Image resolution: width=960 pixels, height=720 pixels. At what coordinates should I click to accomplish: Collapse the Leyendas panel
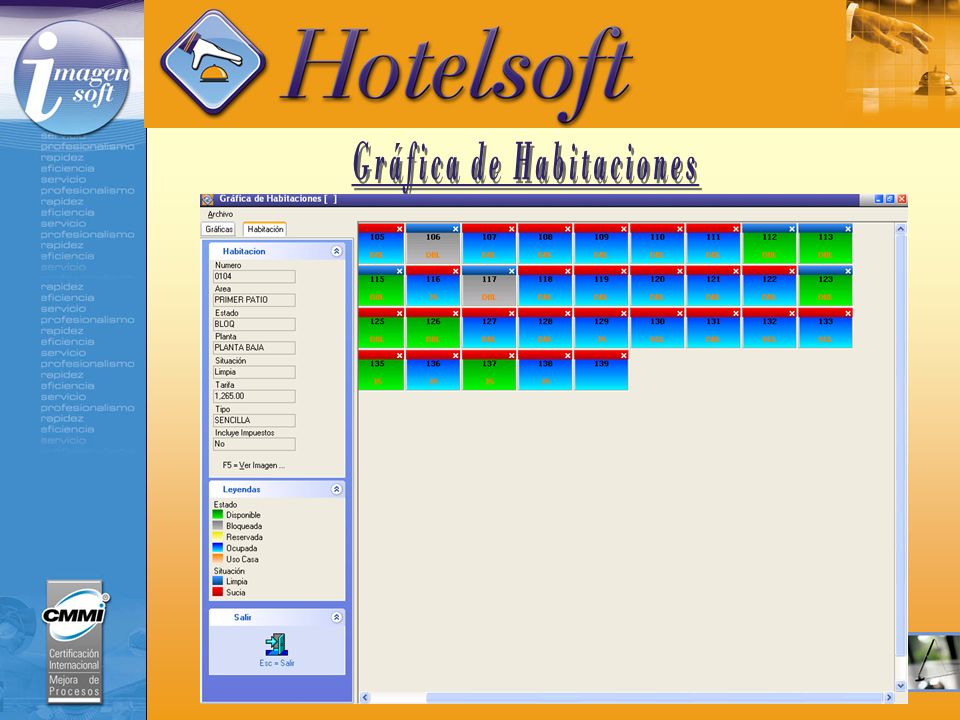(x=336, y=489)
